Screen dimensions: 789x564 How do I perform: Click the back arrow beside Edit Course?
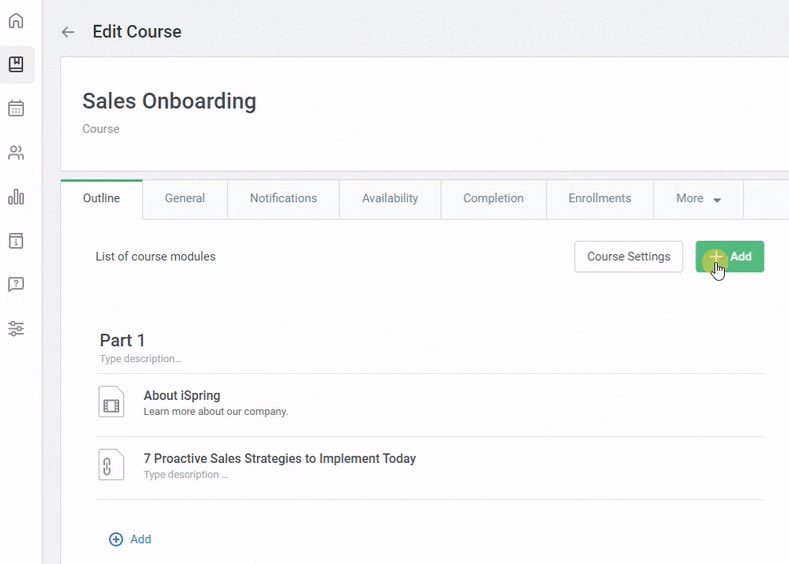point(68,32)
